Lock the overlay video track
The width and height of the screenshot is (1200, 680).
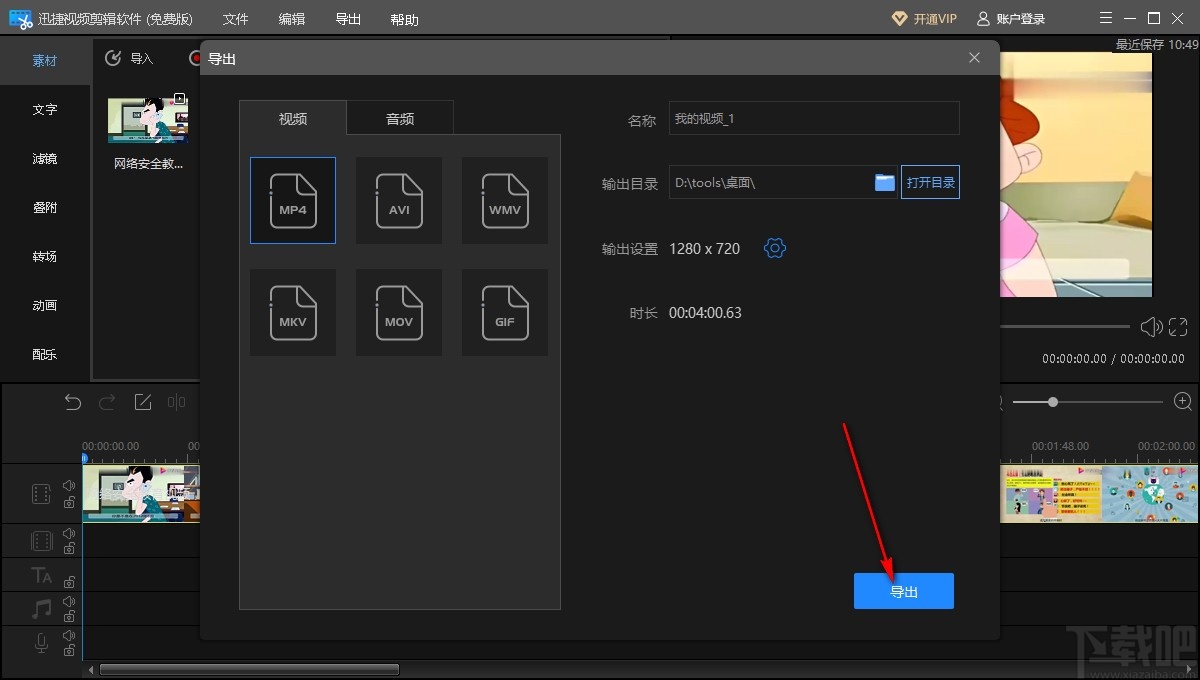(x=69, y=549)
